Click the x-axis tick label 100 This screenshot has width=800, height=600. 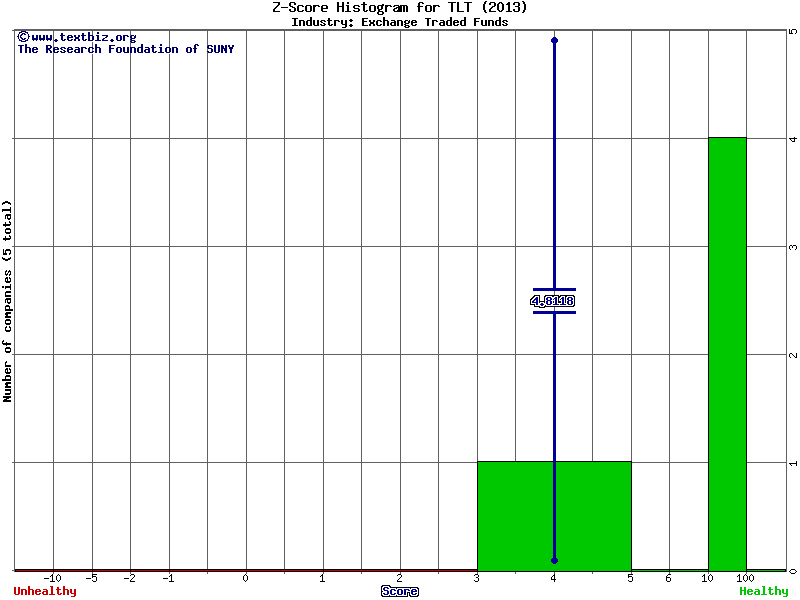click(745, 578)
